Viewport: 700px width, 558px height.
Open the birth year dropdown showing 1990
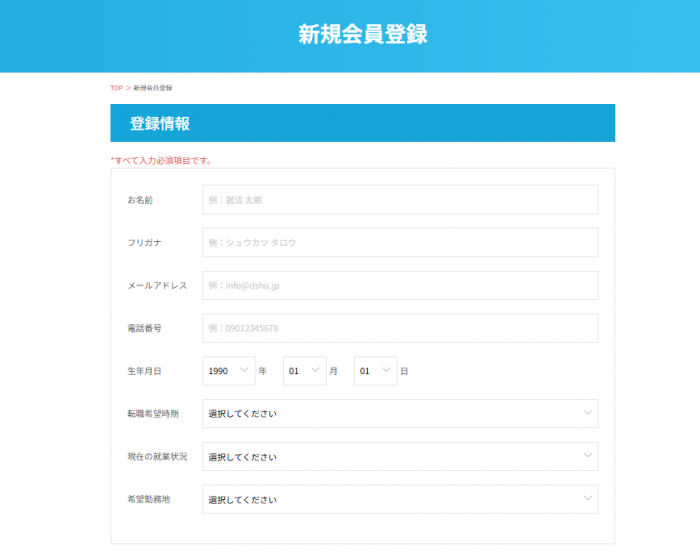click(229, 371)
